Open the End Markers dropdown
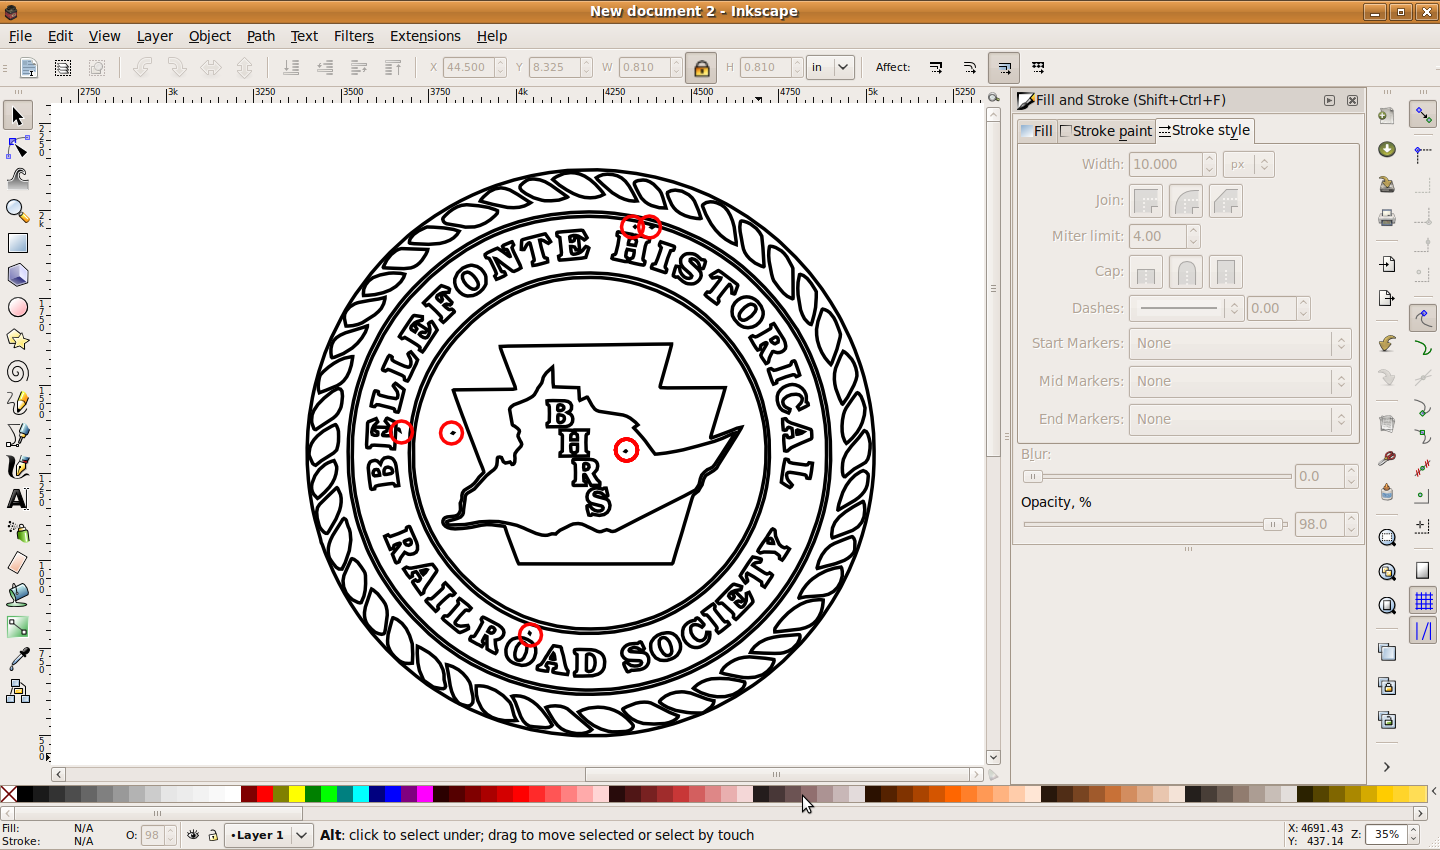 point(1240,419)
